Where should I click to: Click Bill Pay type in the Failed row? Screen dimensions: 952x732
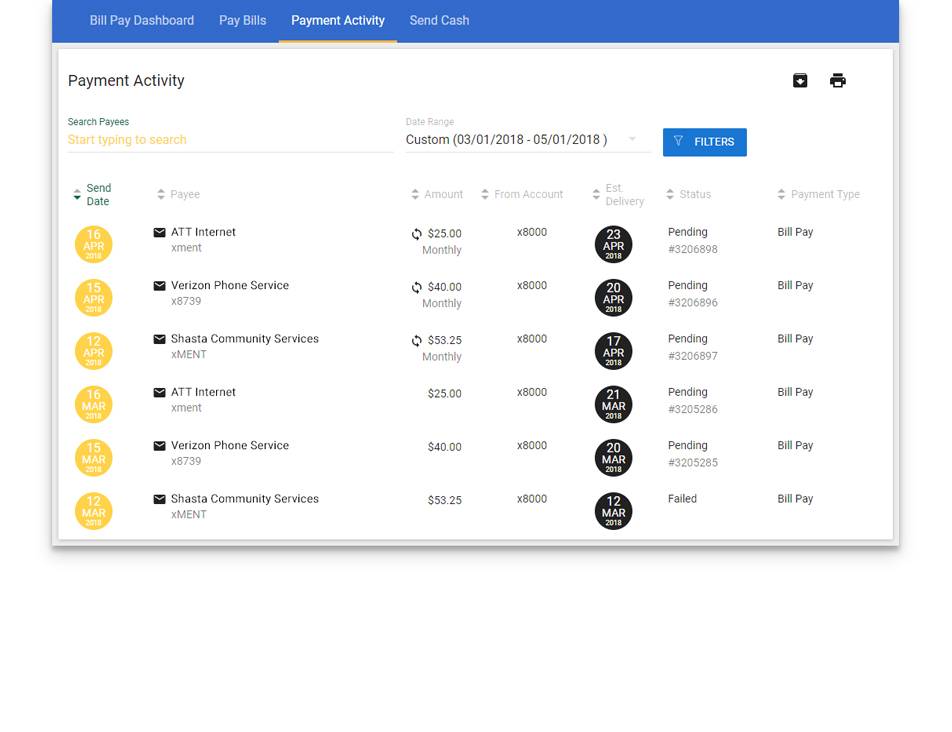point(795,499)
